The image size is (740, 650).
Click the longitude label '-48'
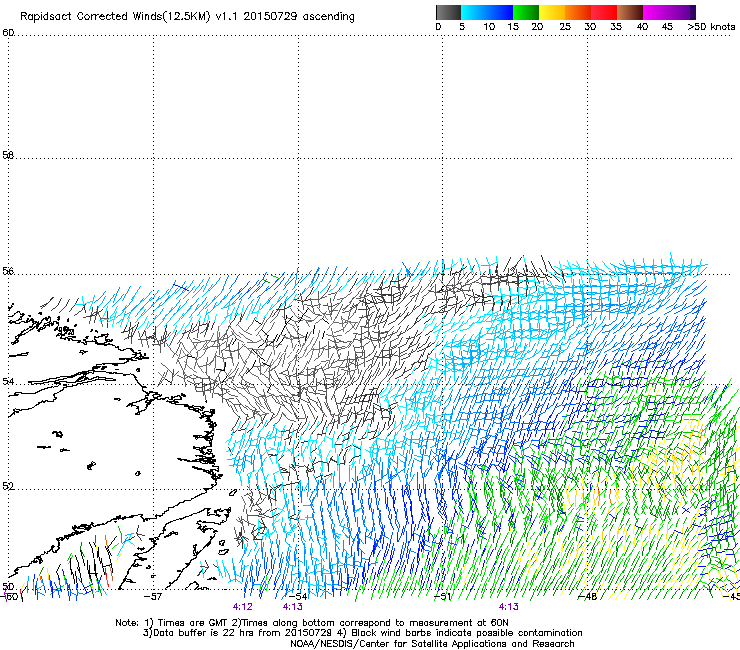tap(588, 597)
